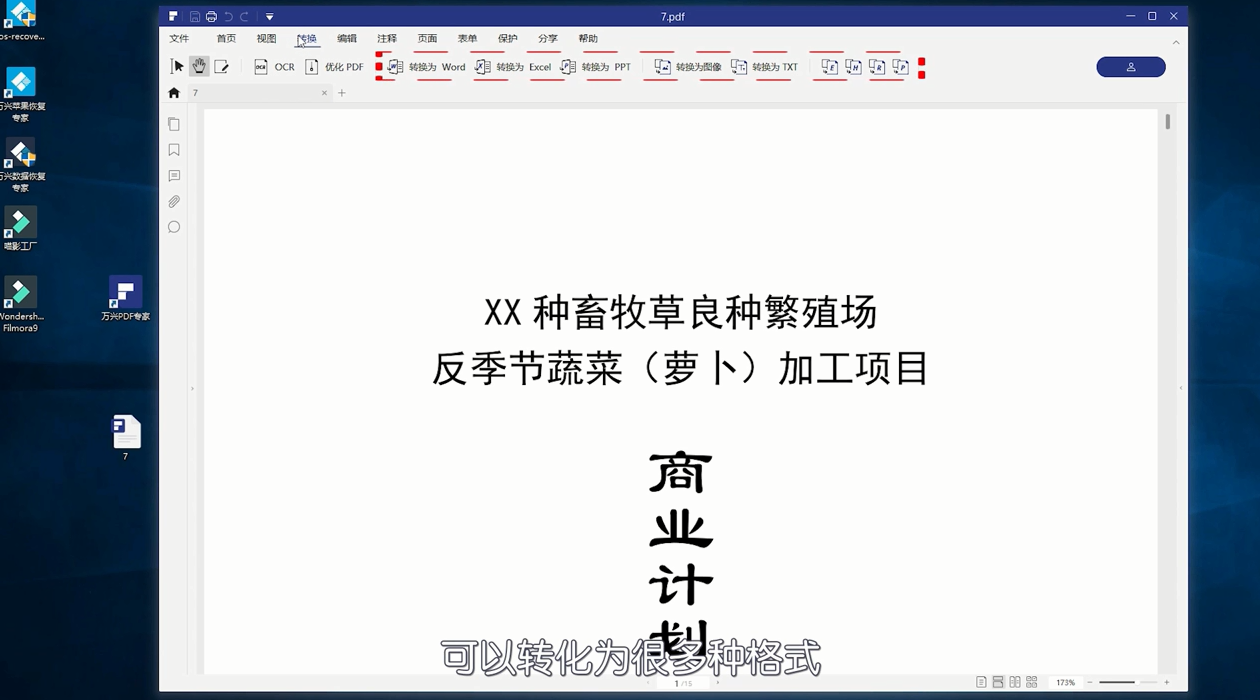The width and height of the screenshot is (1260, 700).
Task: Click the Save icon in the title bar
Action: [194, 16]
